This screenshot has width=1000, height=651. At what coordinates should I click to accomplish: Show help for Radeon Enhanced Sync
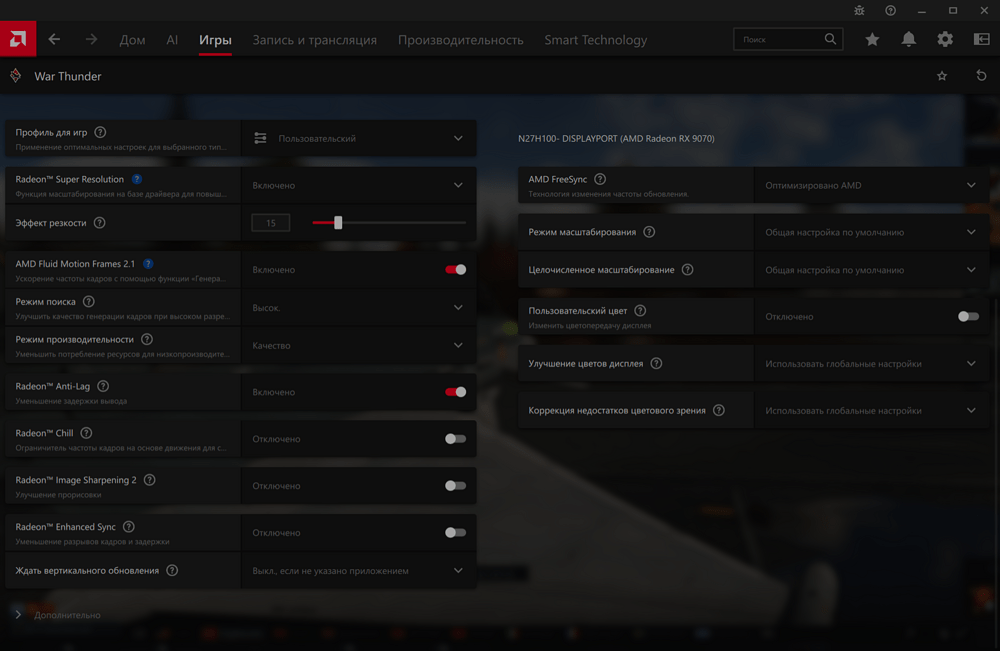128,527
